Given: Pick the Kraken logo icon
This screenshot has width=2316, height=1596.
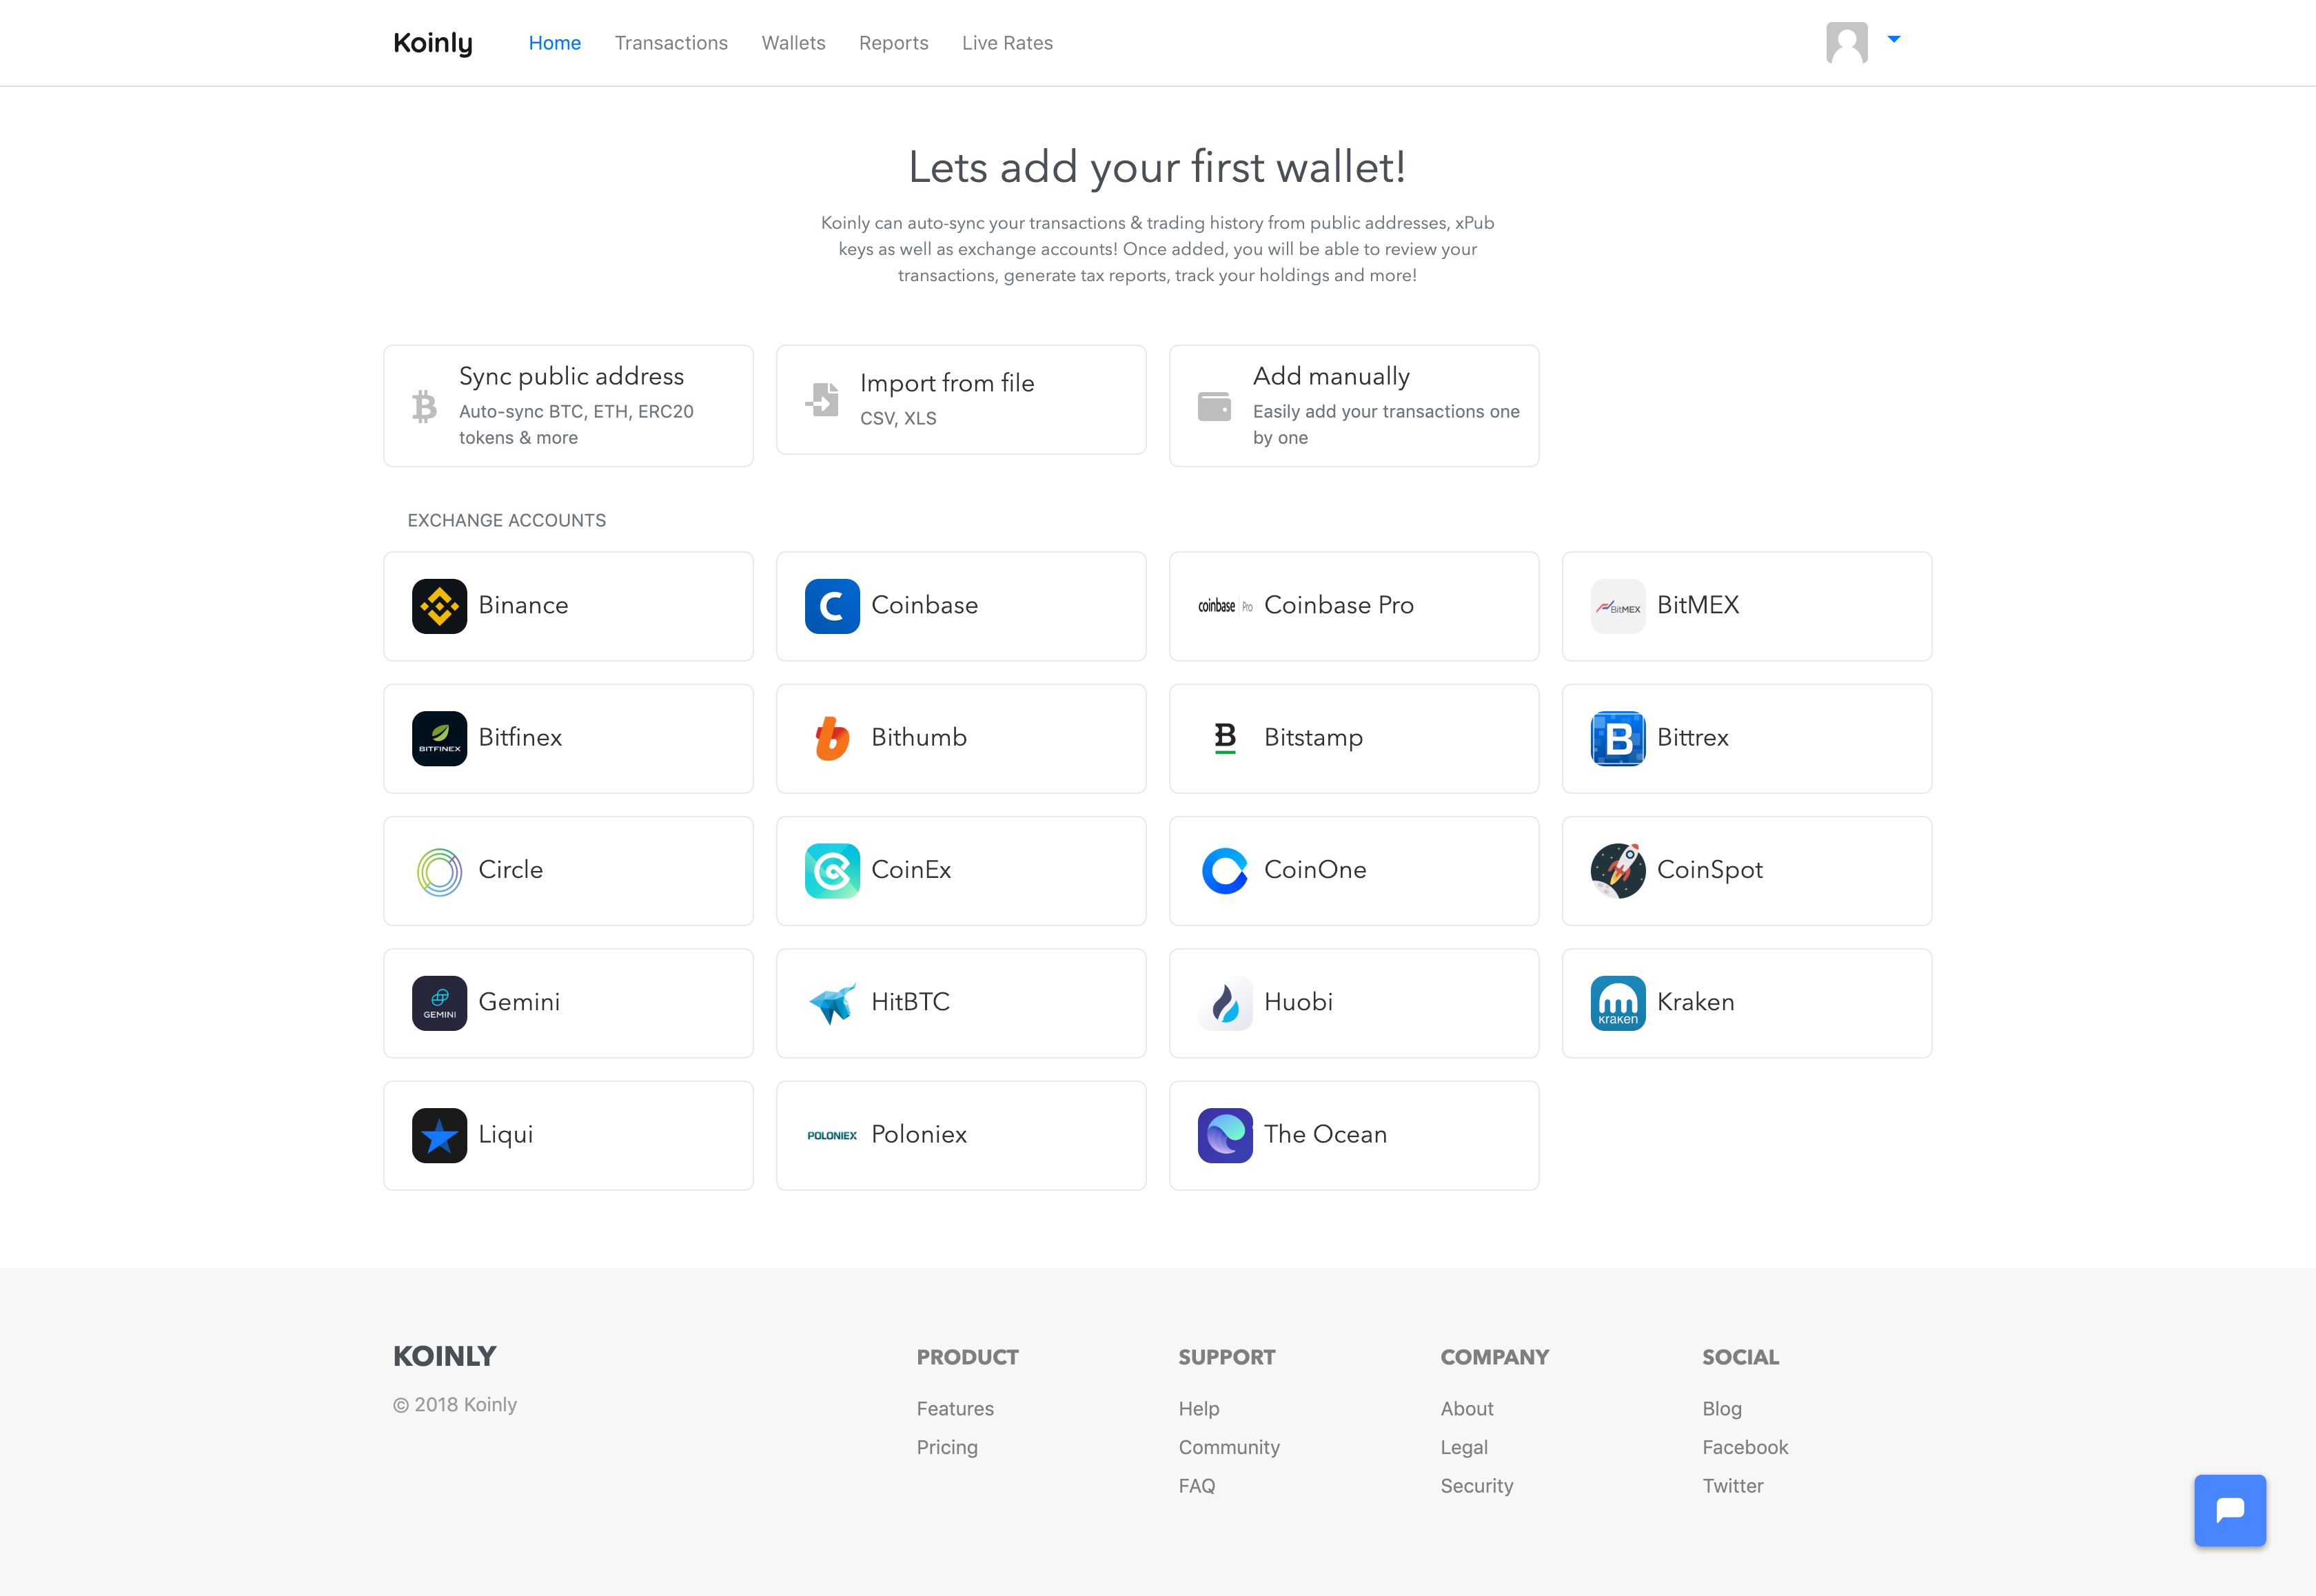Looking at the screenshot, I should [1618, 1003].
